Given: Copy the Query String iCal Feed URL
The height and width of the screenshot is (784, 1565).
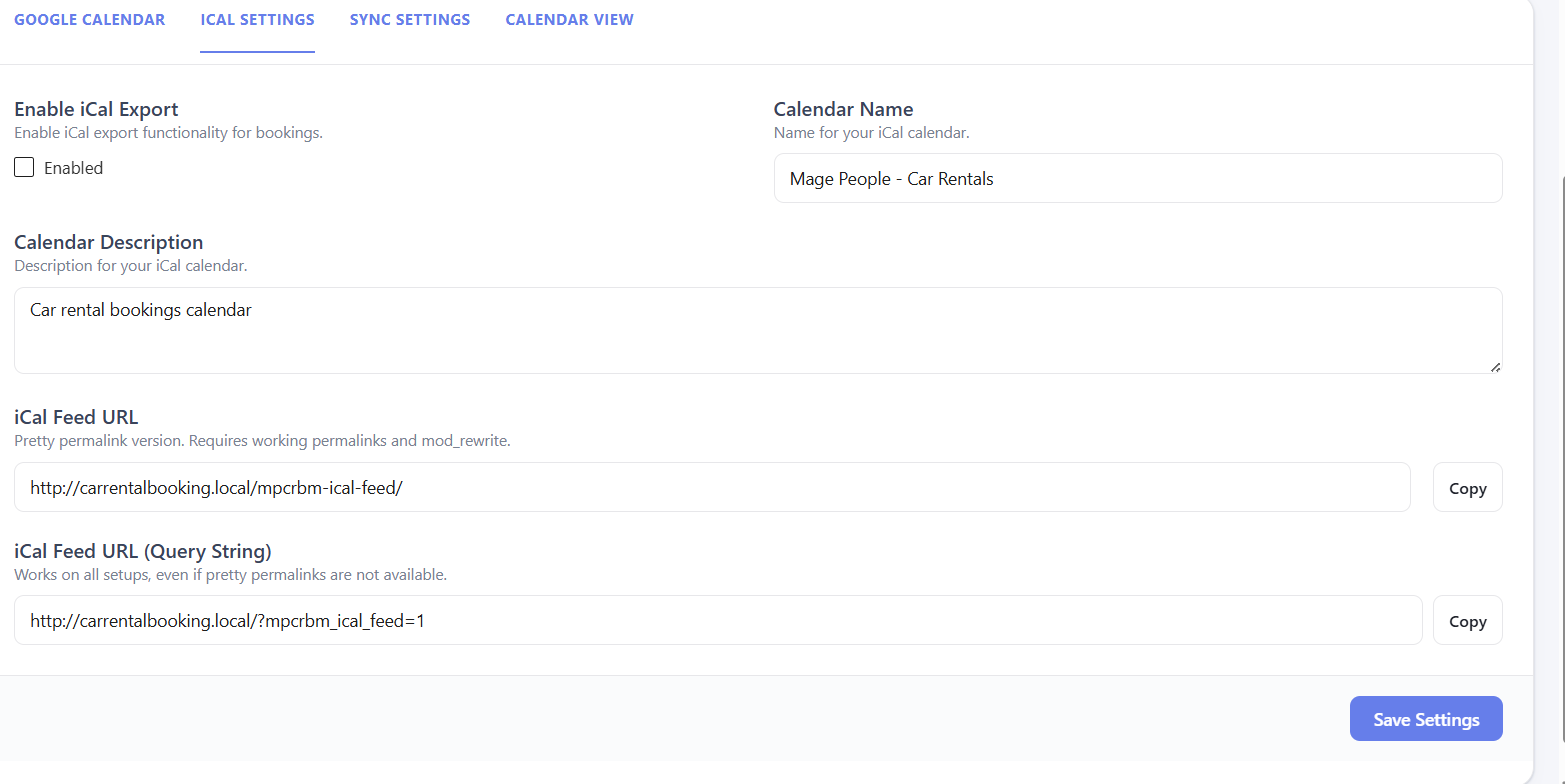Looking at the screenshot, I should (1467, 620).
